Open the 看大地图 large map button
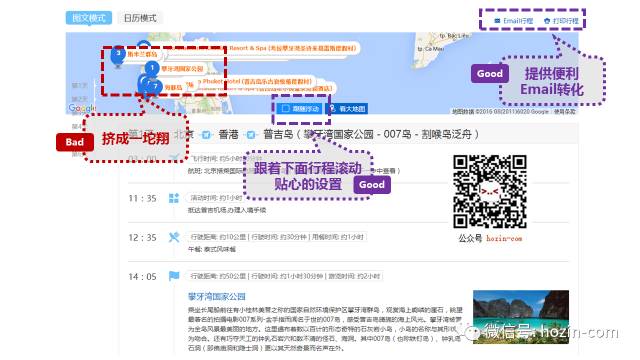 [348, 109]
